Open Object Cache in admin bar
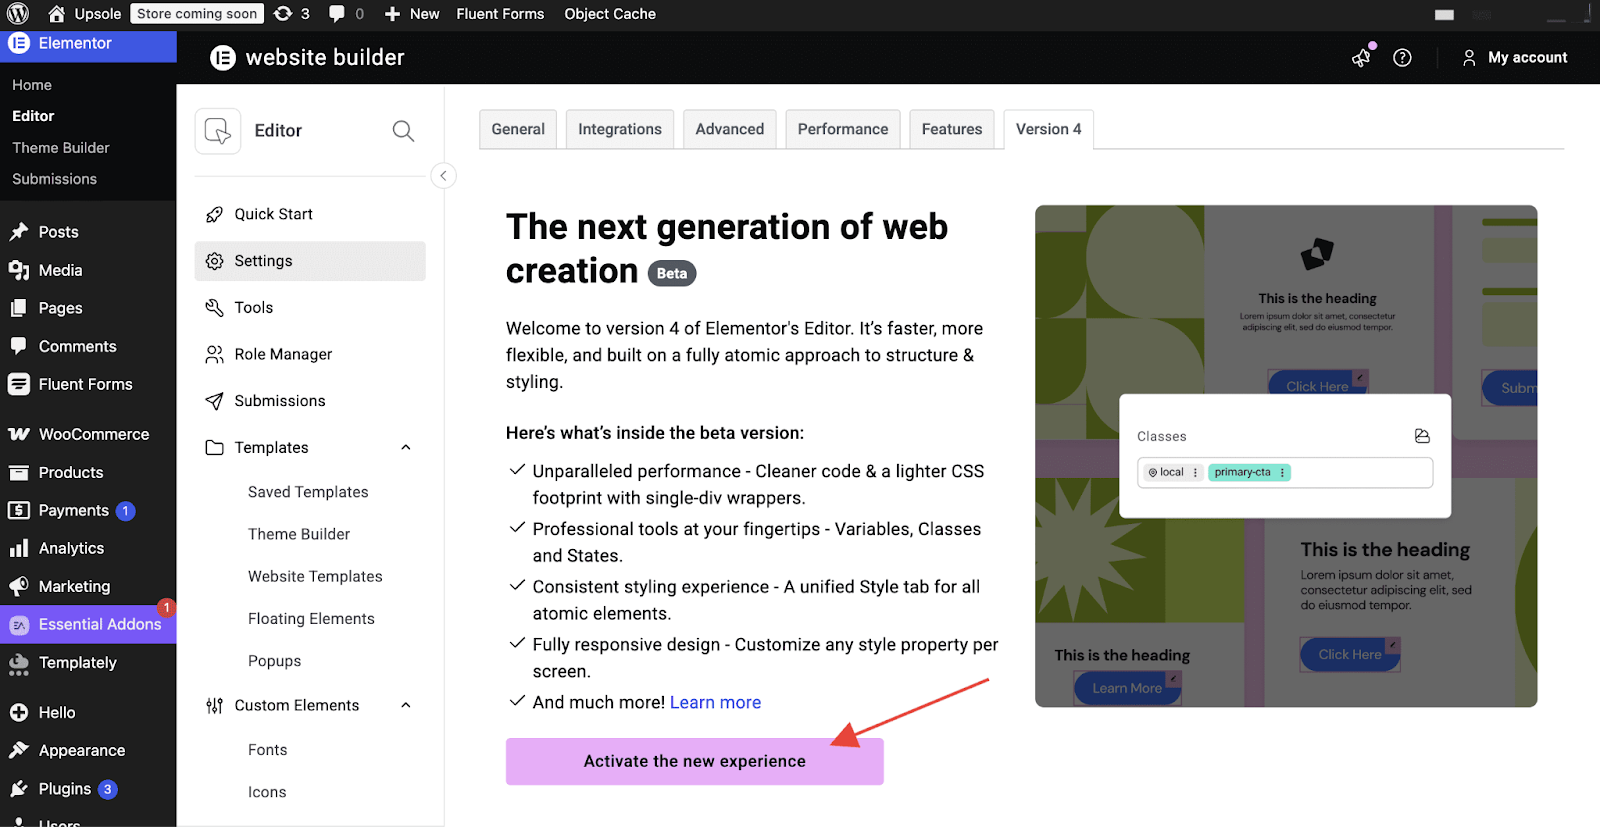The height and width of the screenshot is (827, 1600). click(610, 14)
